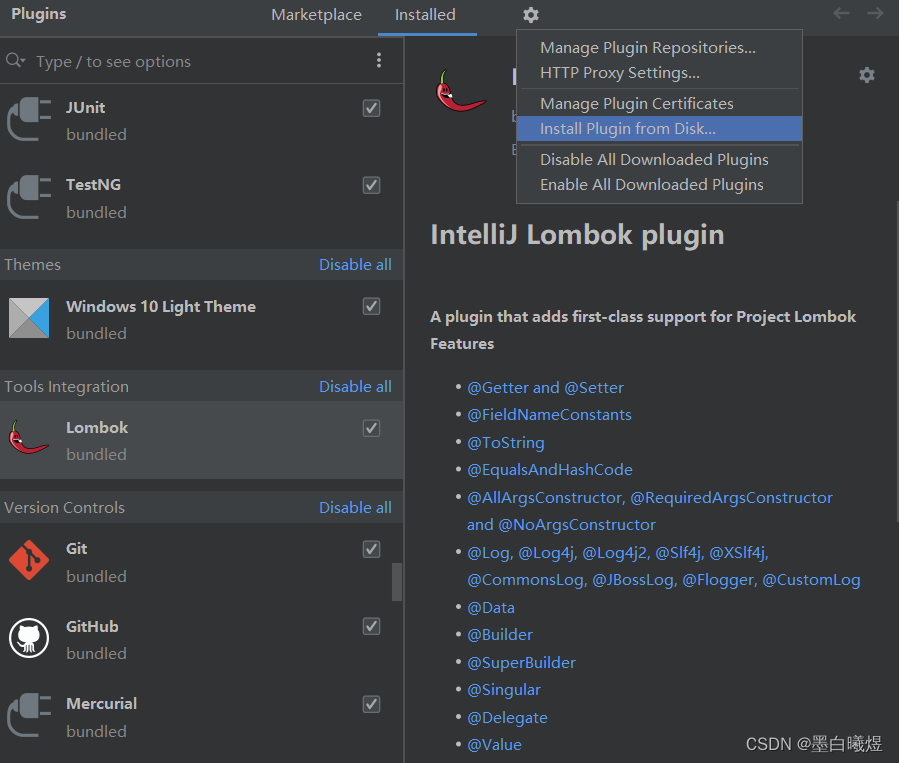Choose Enable All Downloaded Plugins
Screen dimensions: 899x763
[x=659, y=185]
